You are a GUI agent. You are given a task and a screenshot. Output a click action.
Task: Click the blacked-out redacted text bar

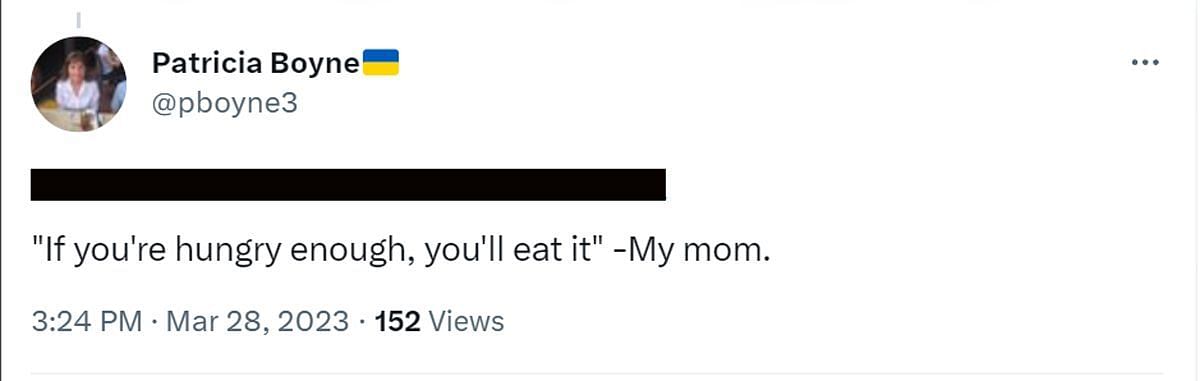[x=348, y=184]
